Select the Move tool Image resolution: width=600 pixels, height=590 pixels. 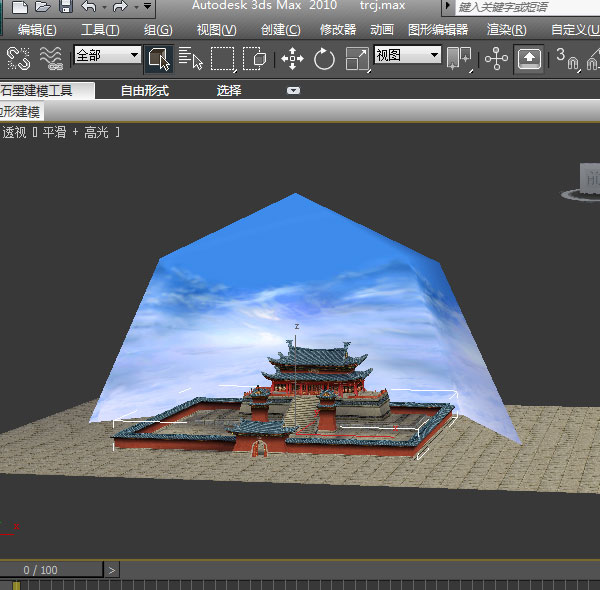pos(292,59)
